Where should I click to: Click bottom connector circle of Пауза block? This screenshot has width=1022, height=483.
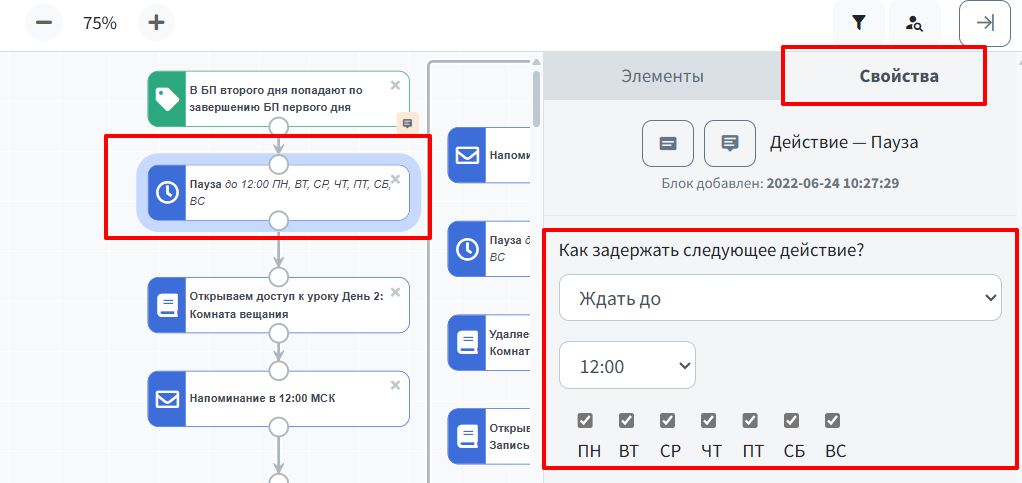point(278,221)
